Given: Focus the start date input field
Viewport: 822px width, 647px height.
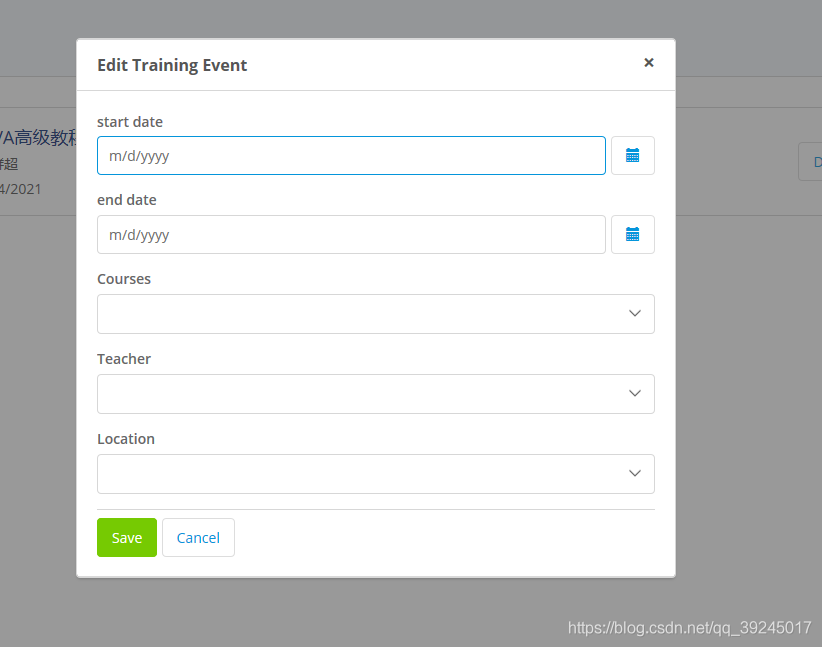Looking at the screenshot, I should tap(351, 156).
